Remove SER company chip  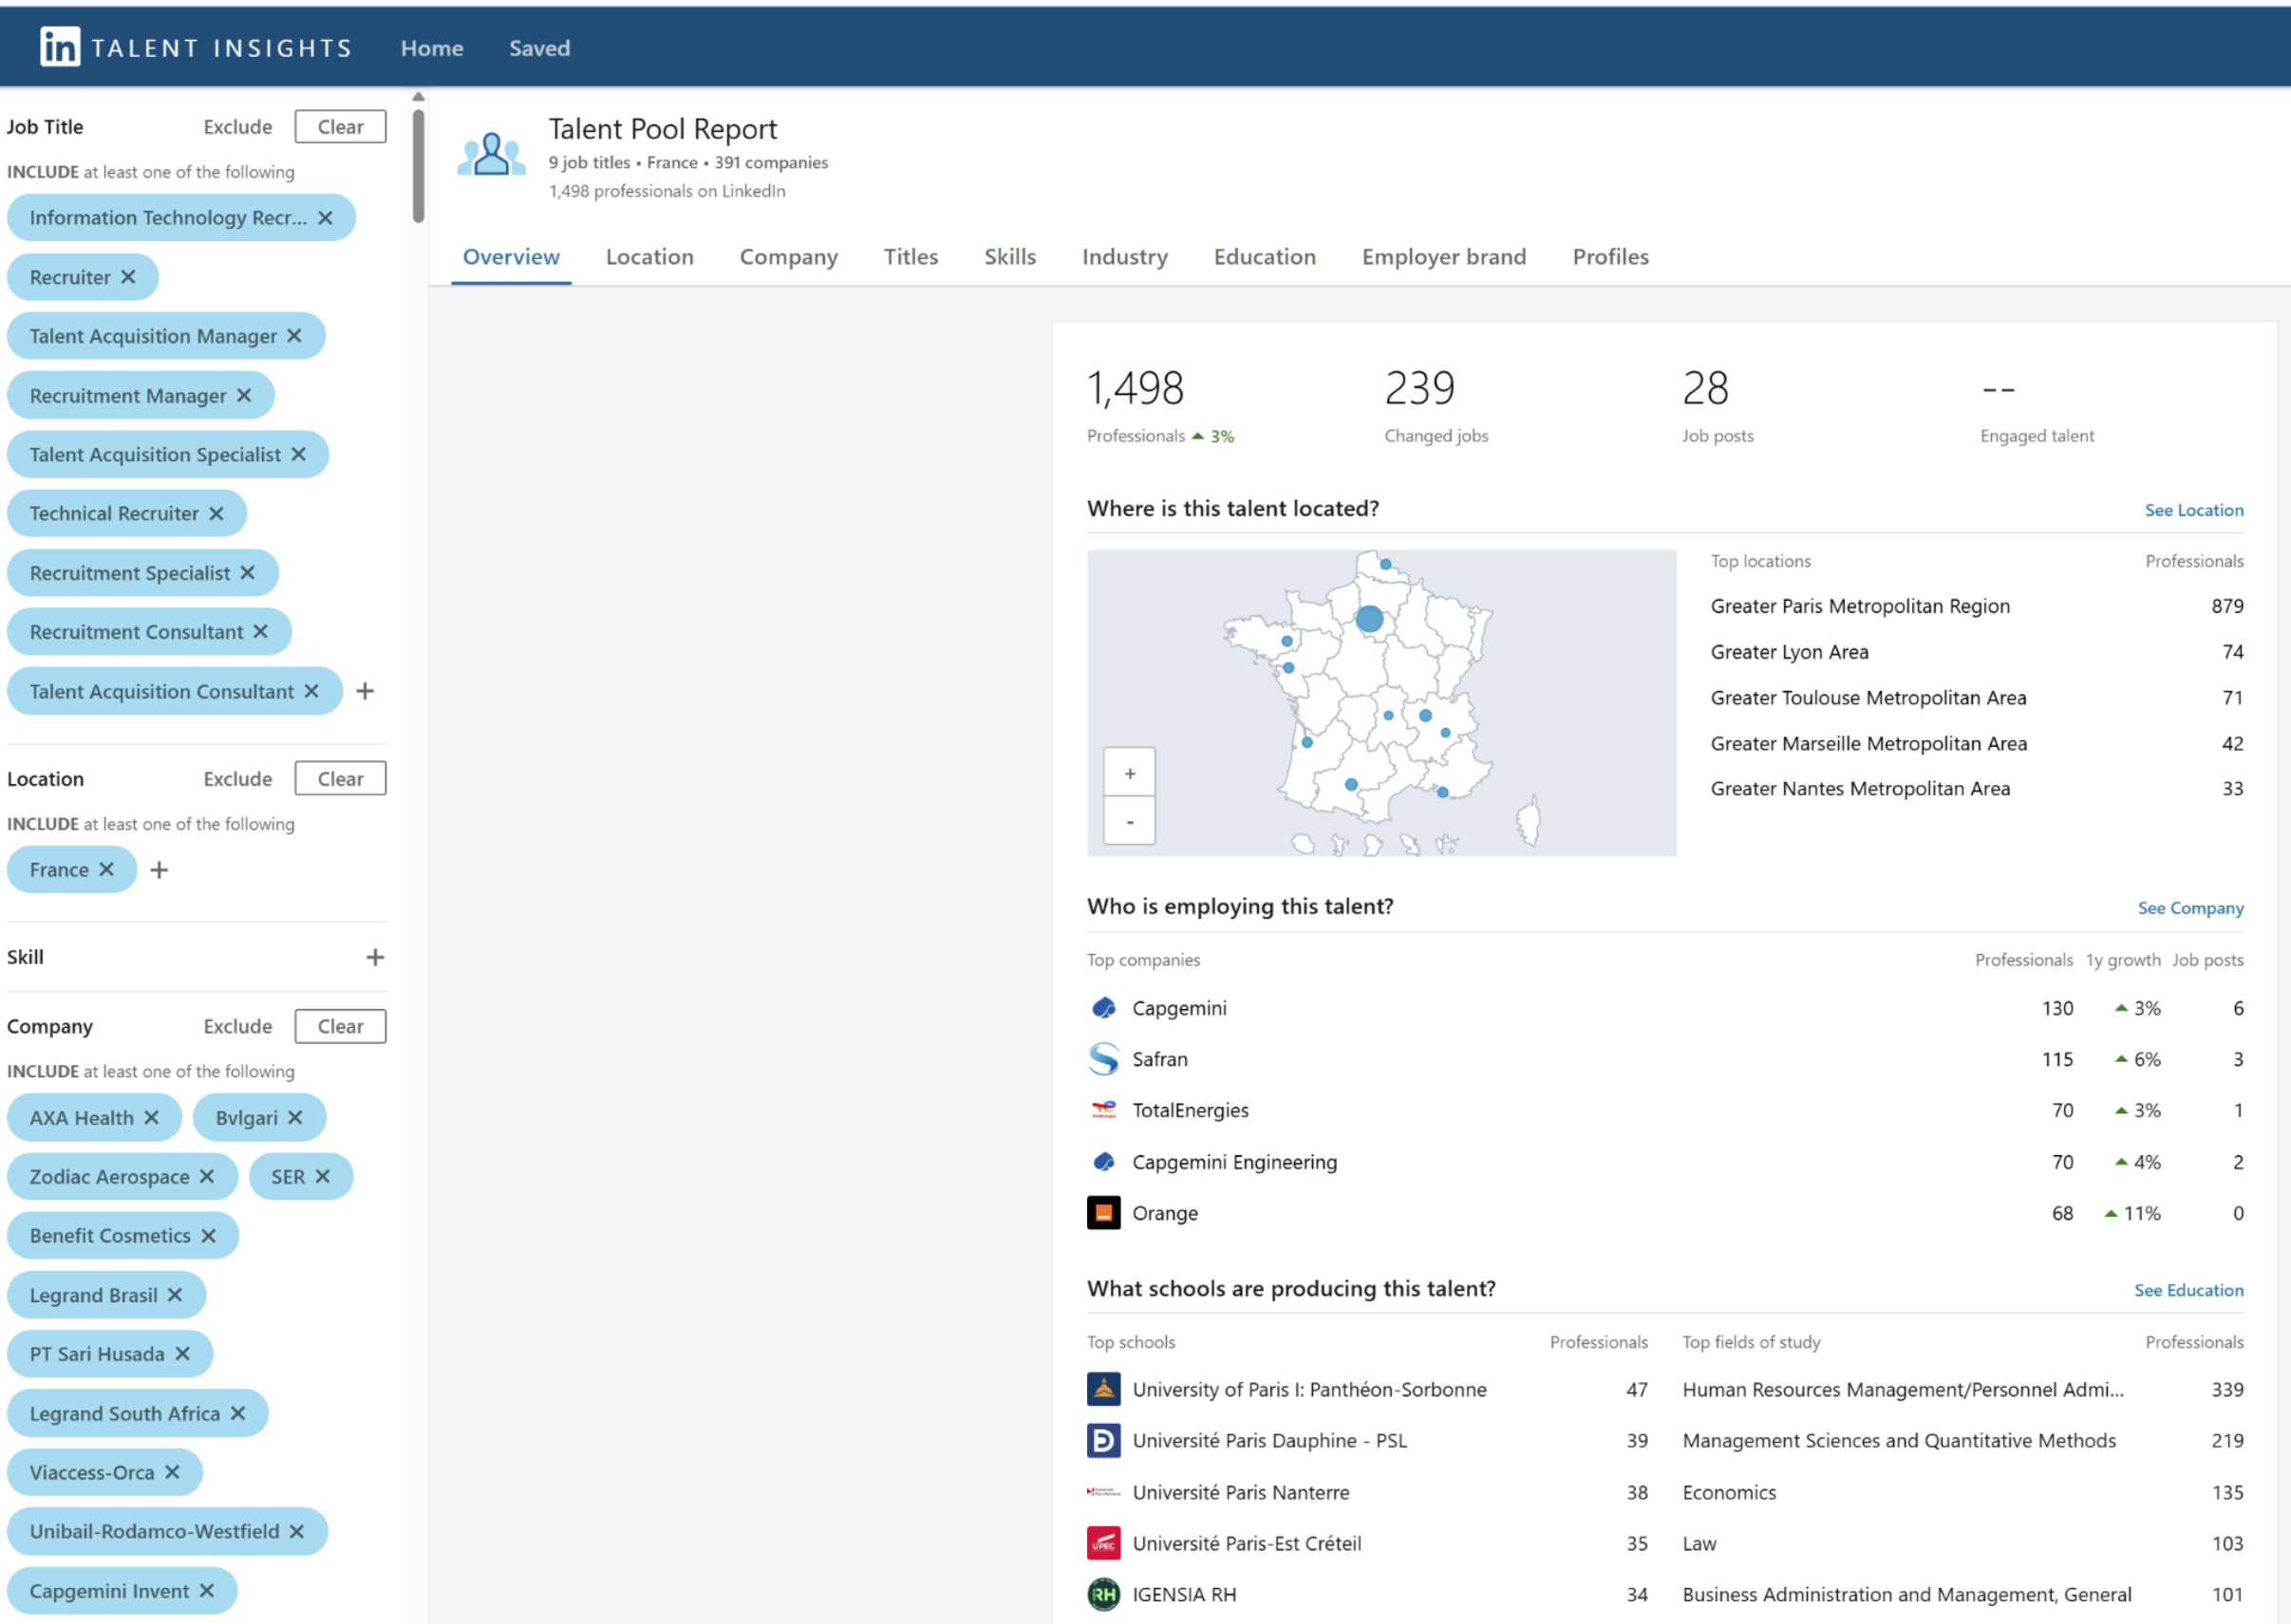(x=322, y=1176)
